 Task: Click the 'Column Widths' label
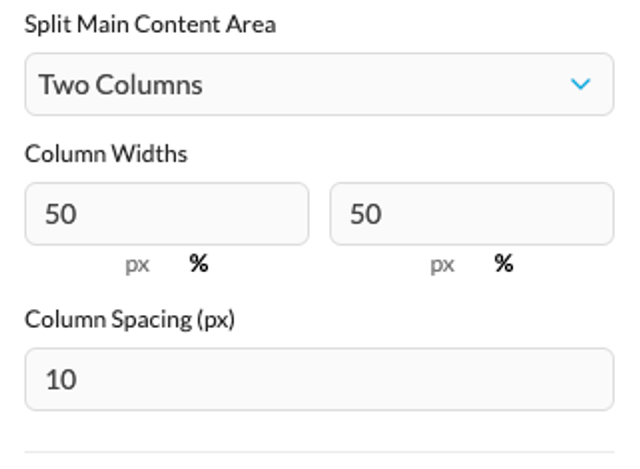point(106,154)
